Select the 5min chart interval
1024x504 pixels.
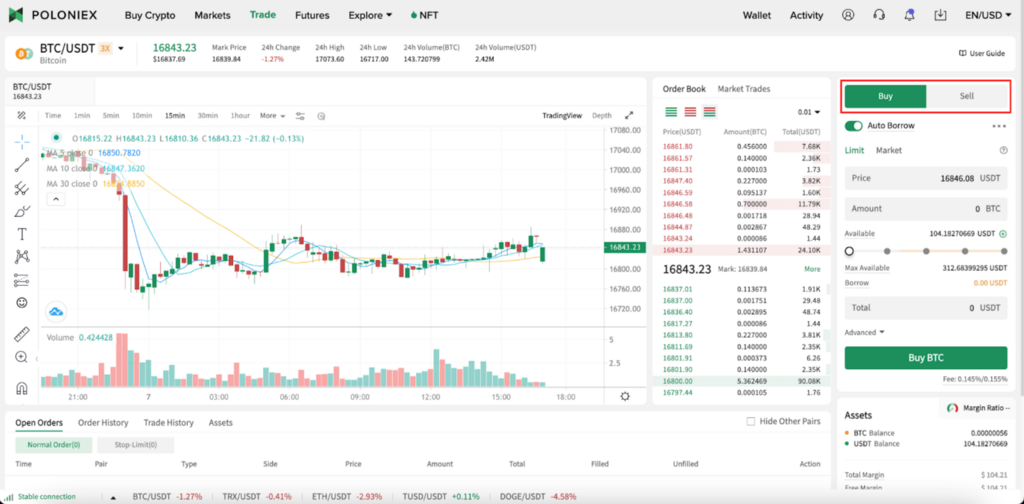tap(110, 116)
